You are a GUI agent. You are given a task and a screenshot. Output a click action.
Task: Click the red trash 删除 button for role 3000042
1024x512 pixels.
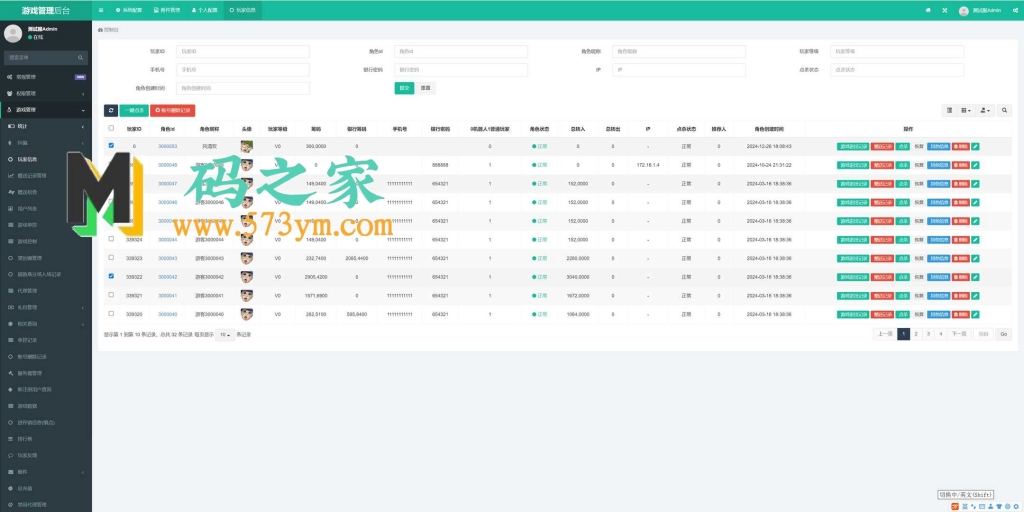click(961, 277)
